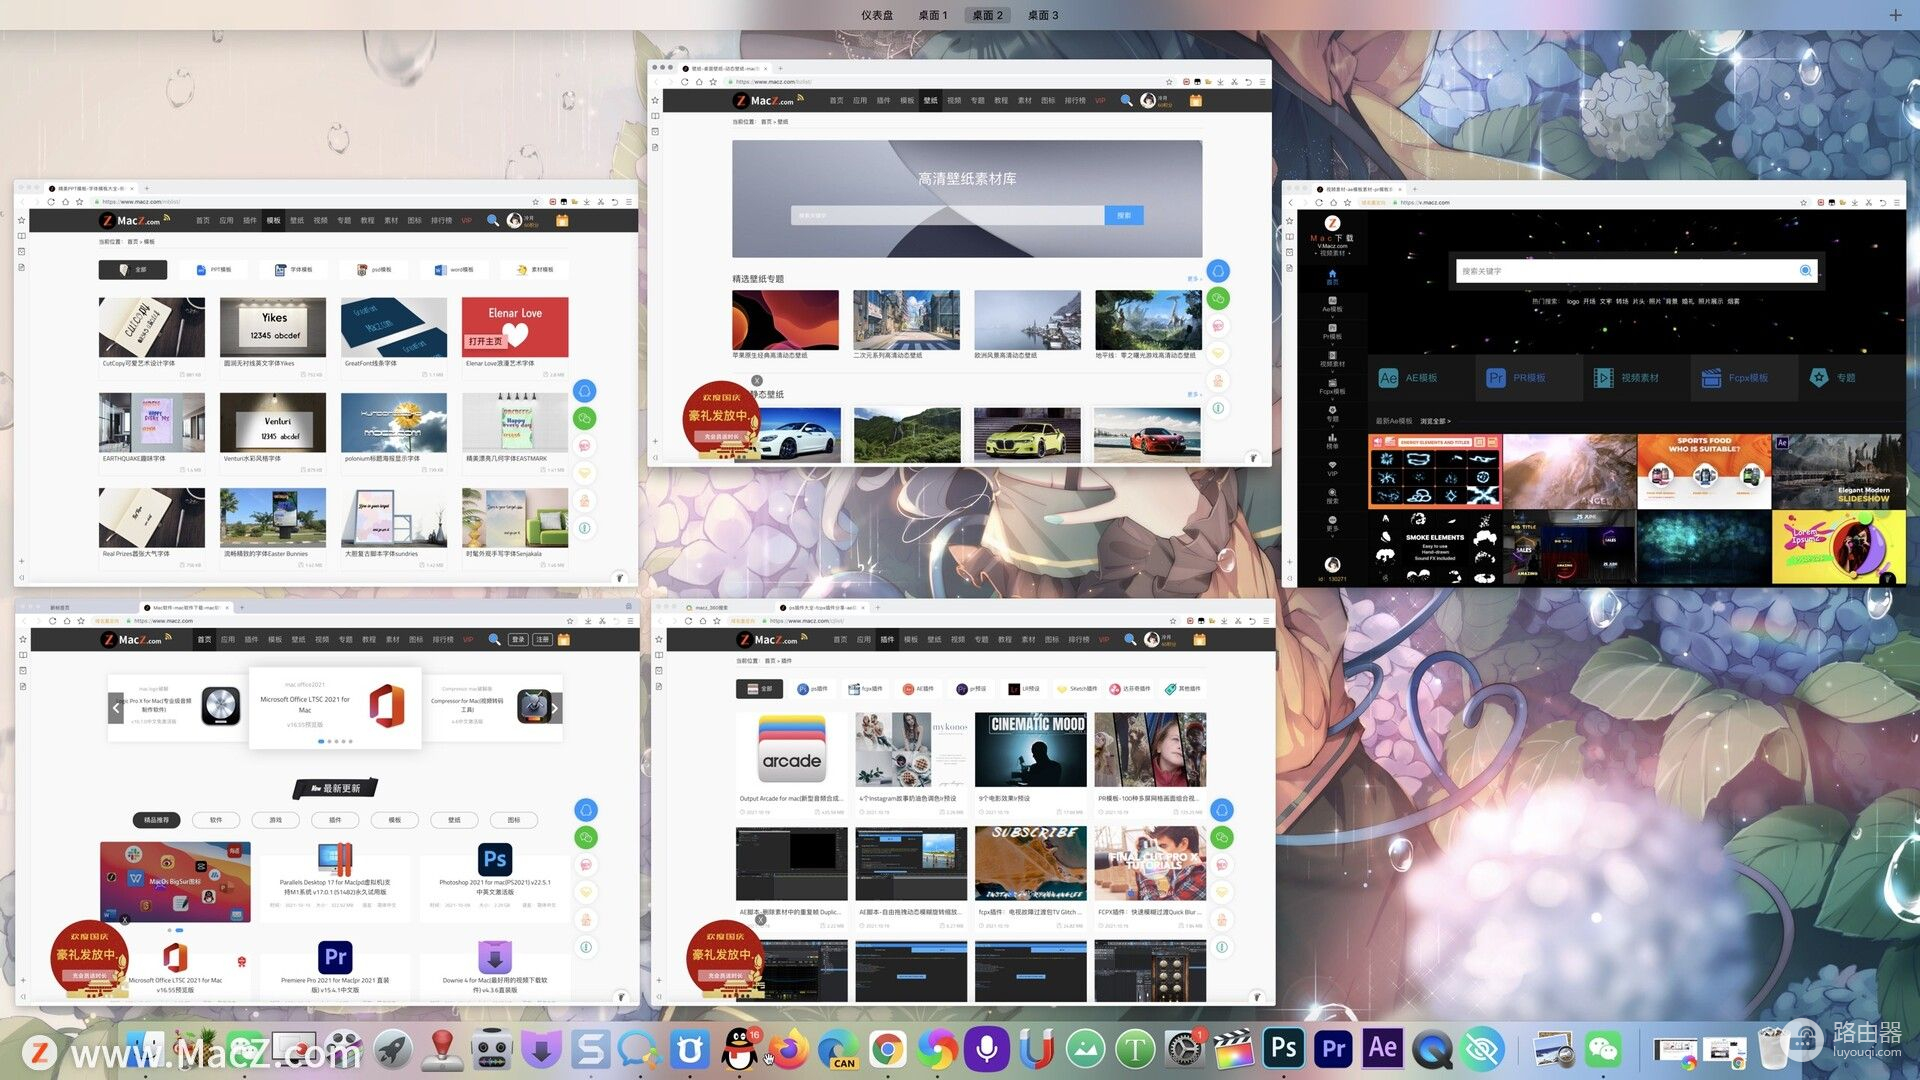The width and height of the screenshot is (1920, 1080).
Task: Select the 软件 filter pill under 最新更新
Action: (x=216, y=820)
